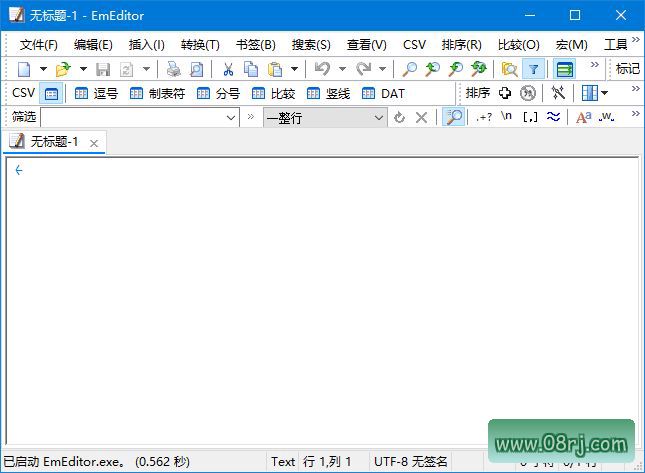Click the abort filter X icon
The image size is (645, 473).
coord(421,118)
